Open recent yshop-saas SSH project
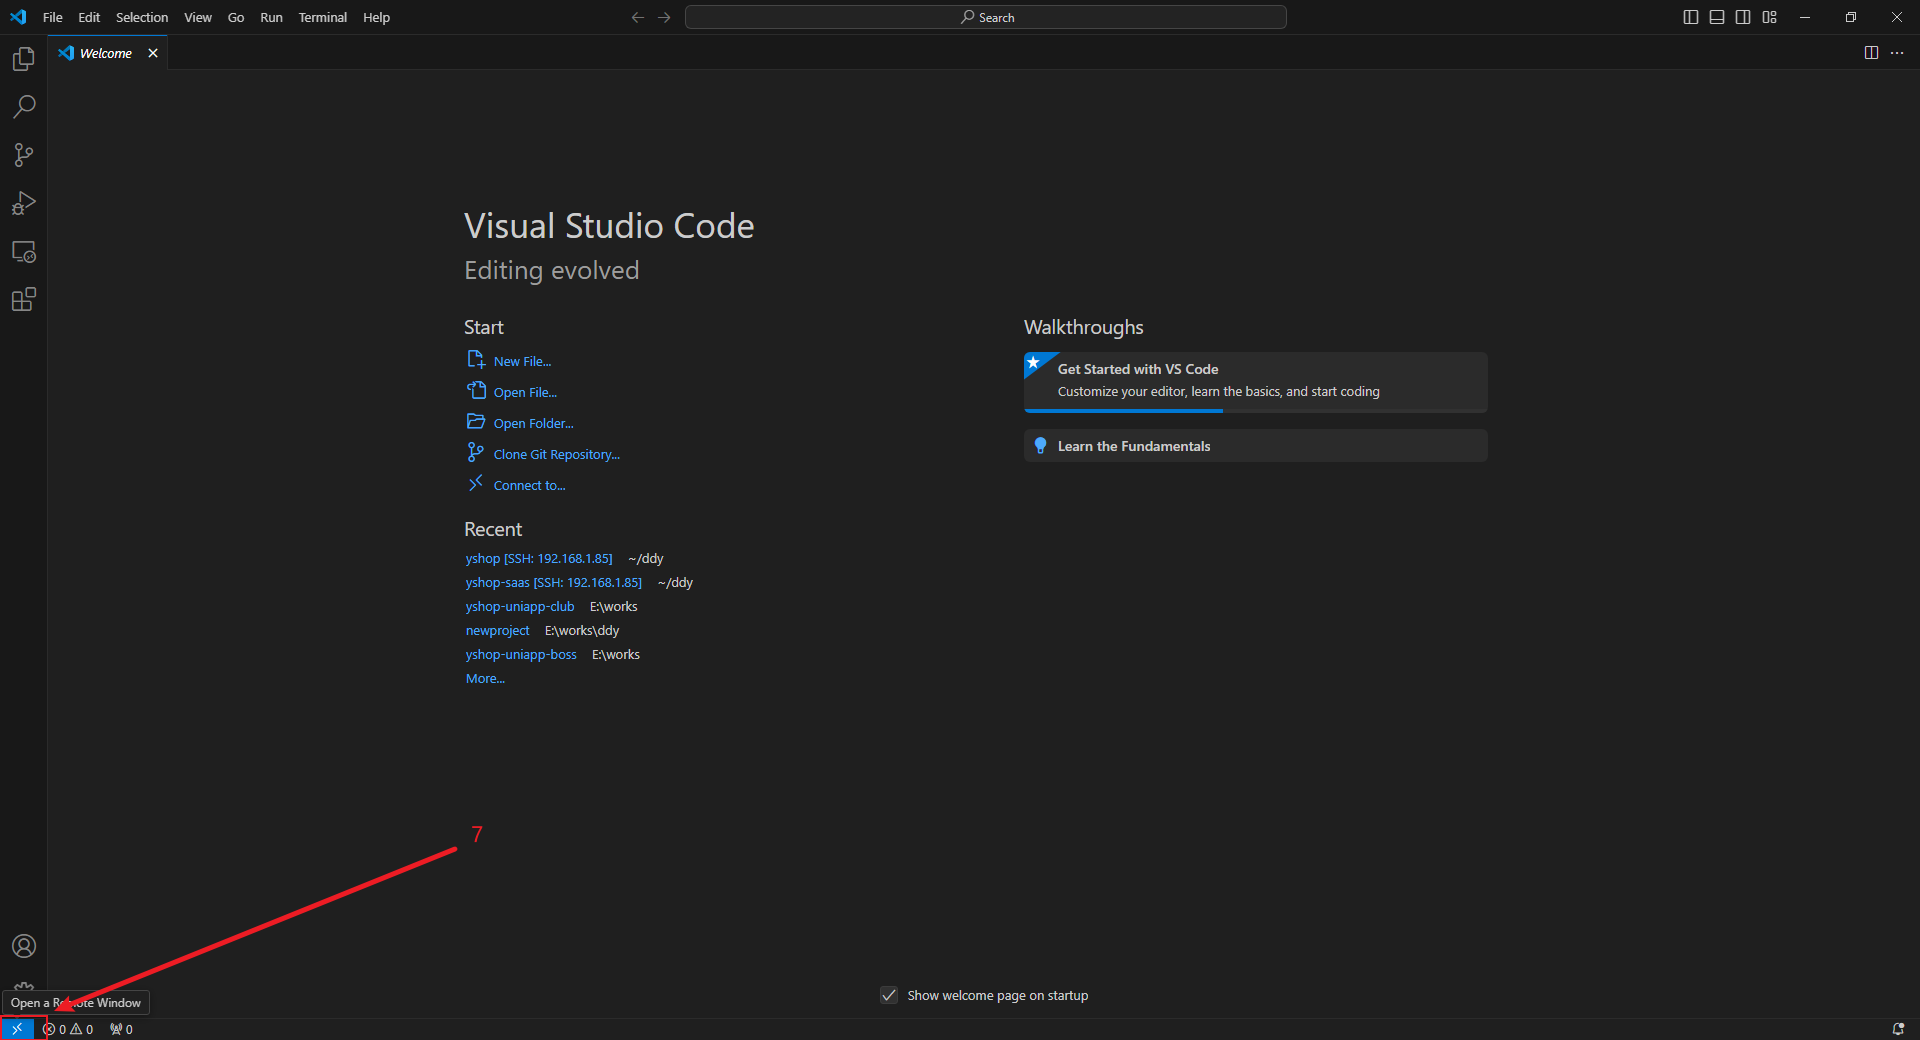Screen dimensions: 1920x1040 coord(554,583)
